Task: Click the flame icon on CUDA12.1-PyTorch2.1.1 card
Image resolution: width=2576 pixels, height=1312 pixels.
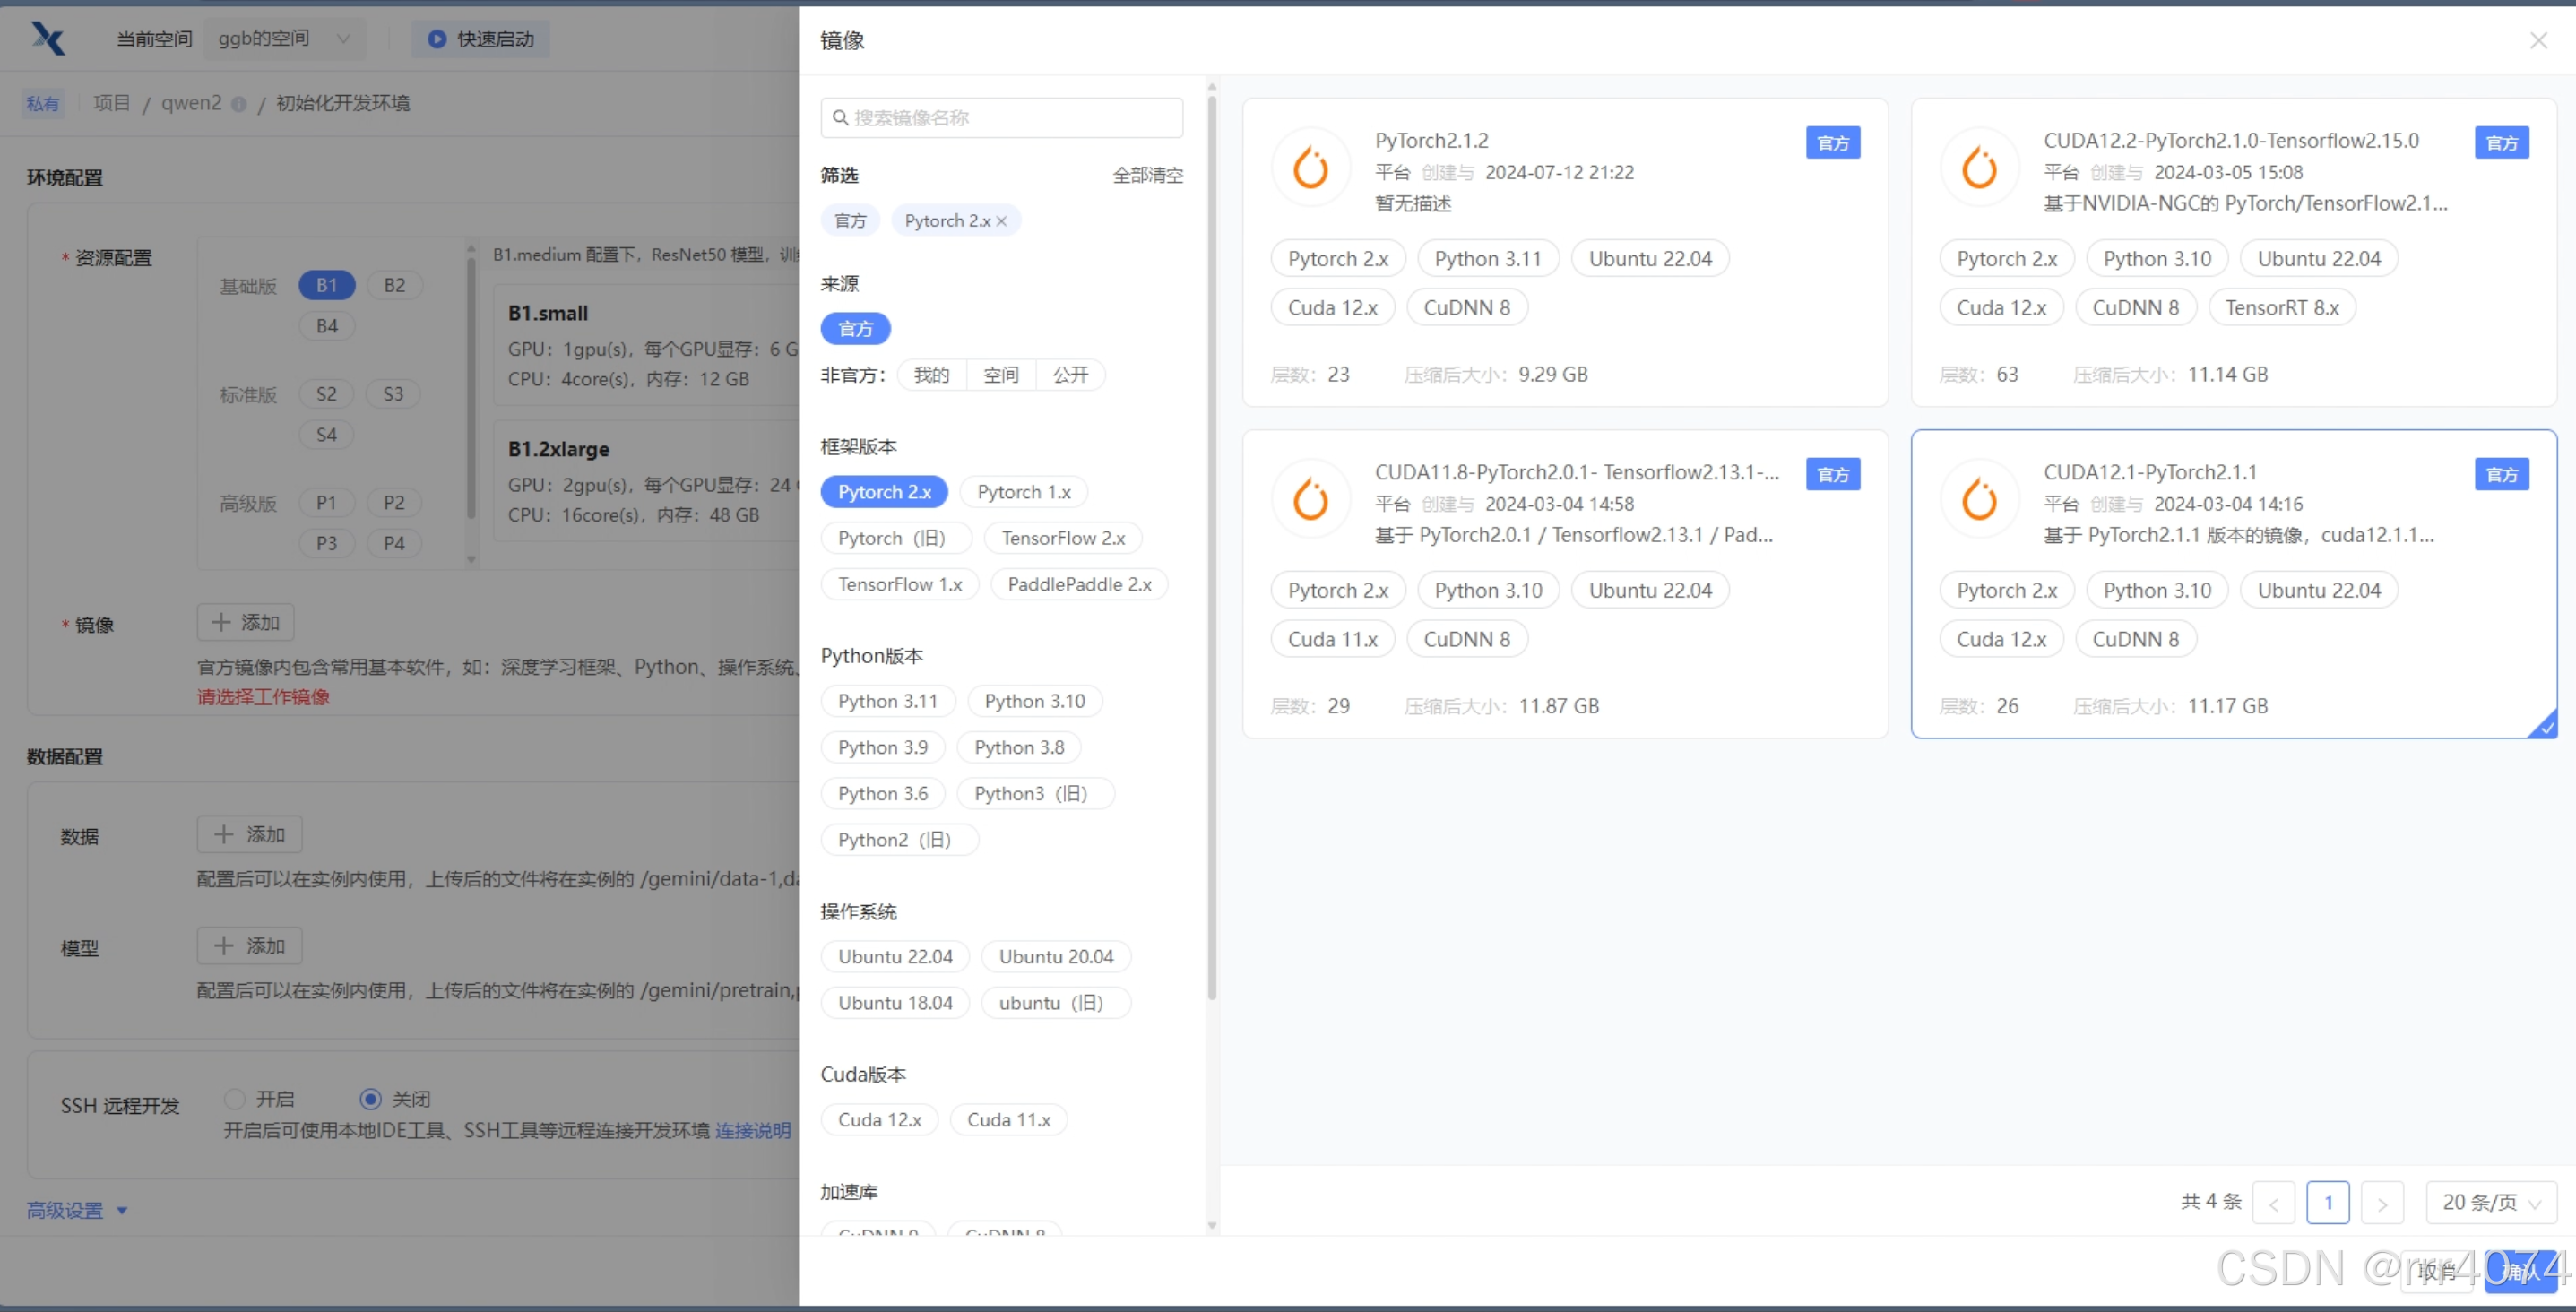Action: 1979,499
